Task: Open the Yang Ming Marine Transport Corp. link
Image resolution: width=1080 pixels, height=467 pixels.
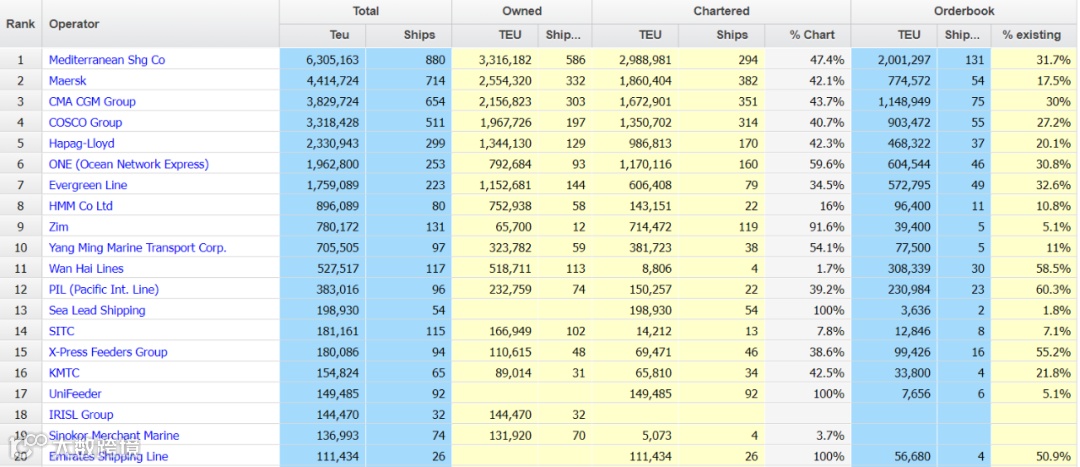Action: click(138, 247)
